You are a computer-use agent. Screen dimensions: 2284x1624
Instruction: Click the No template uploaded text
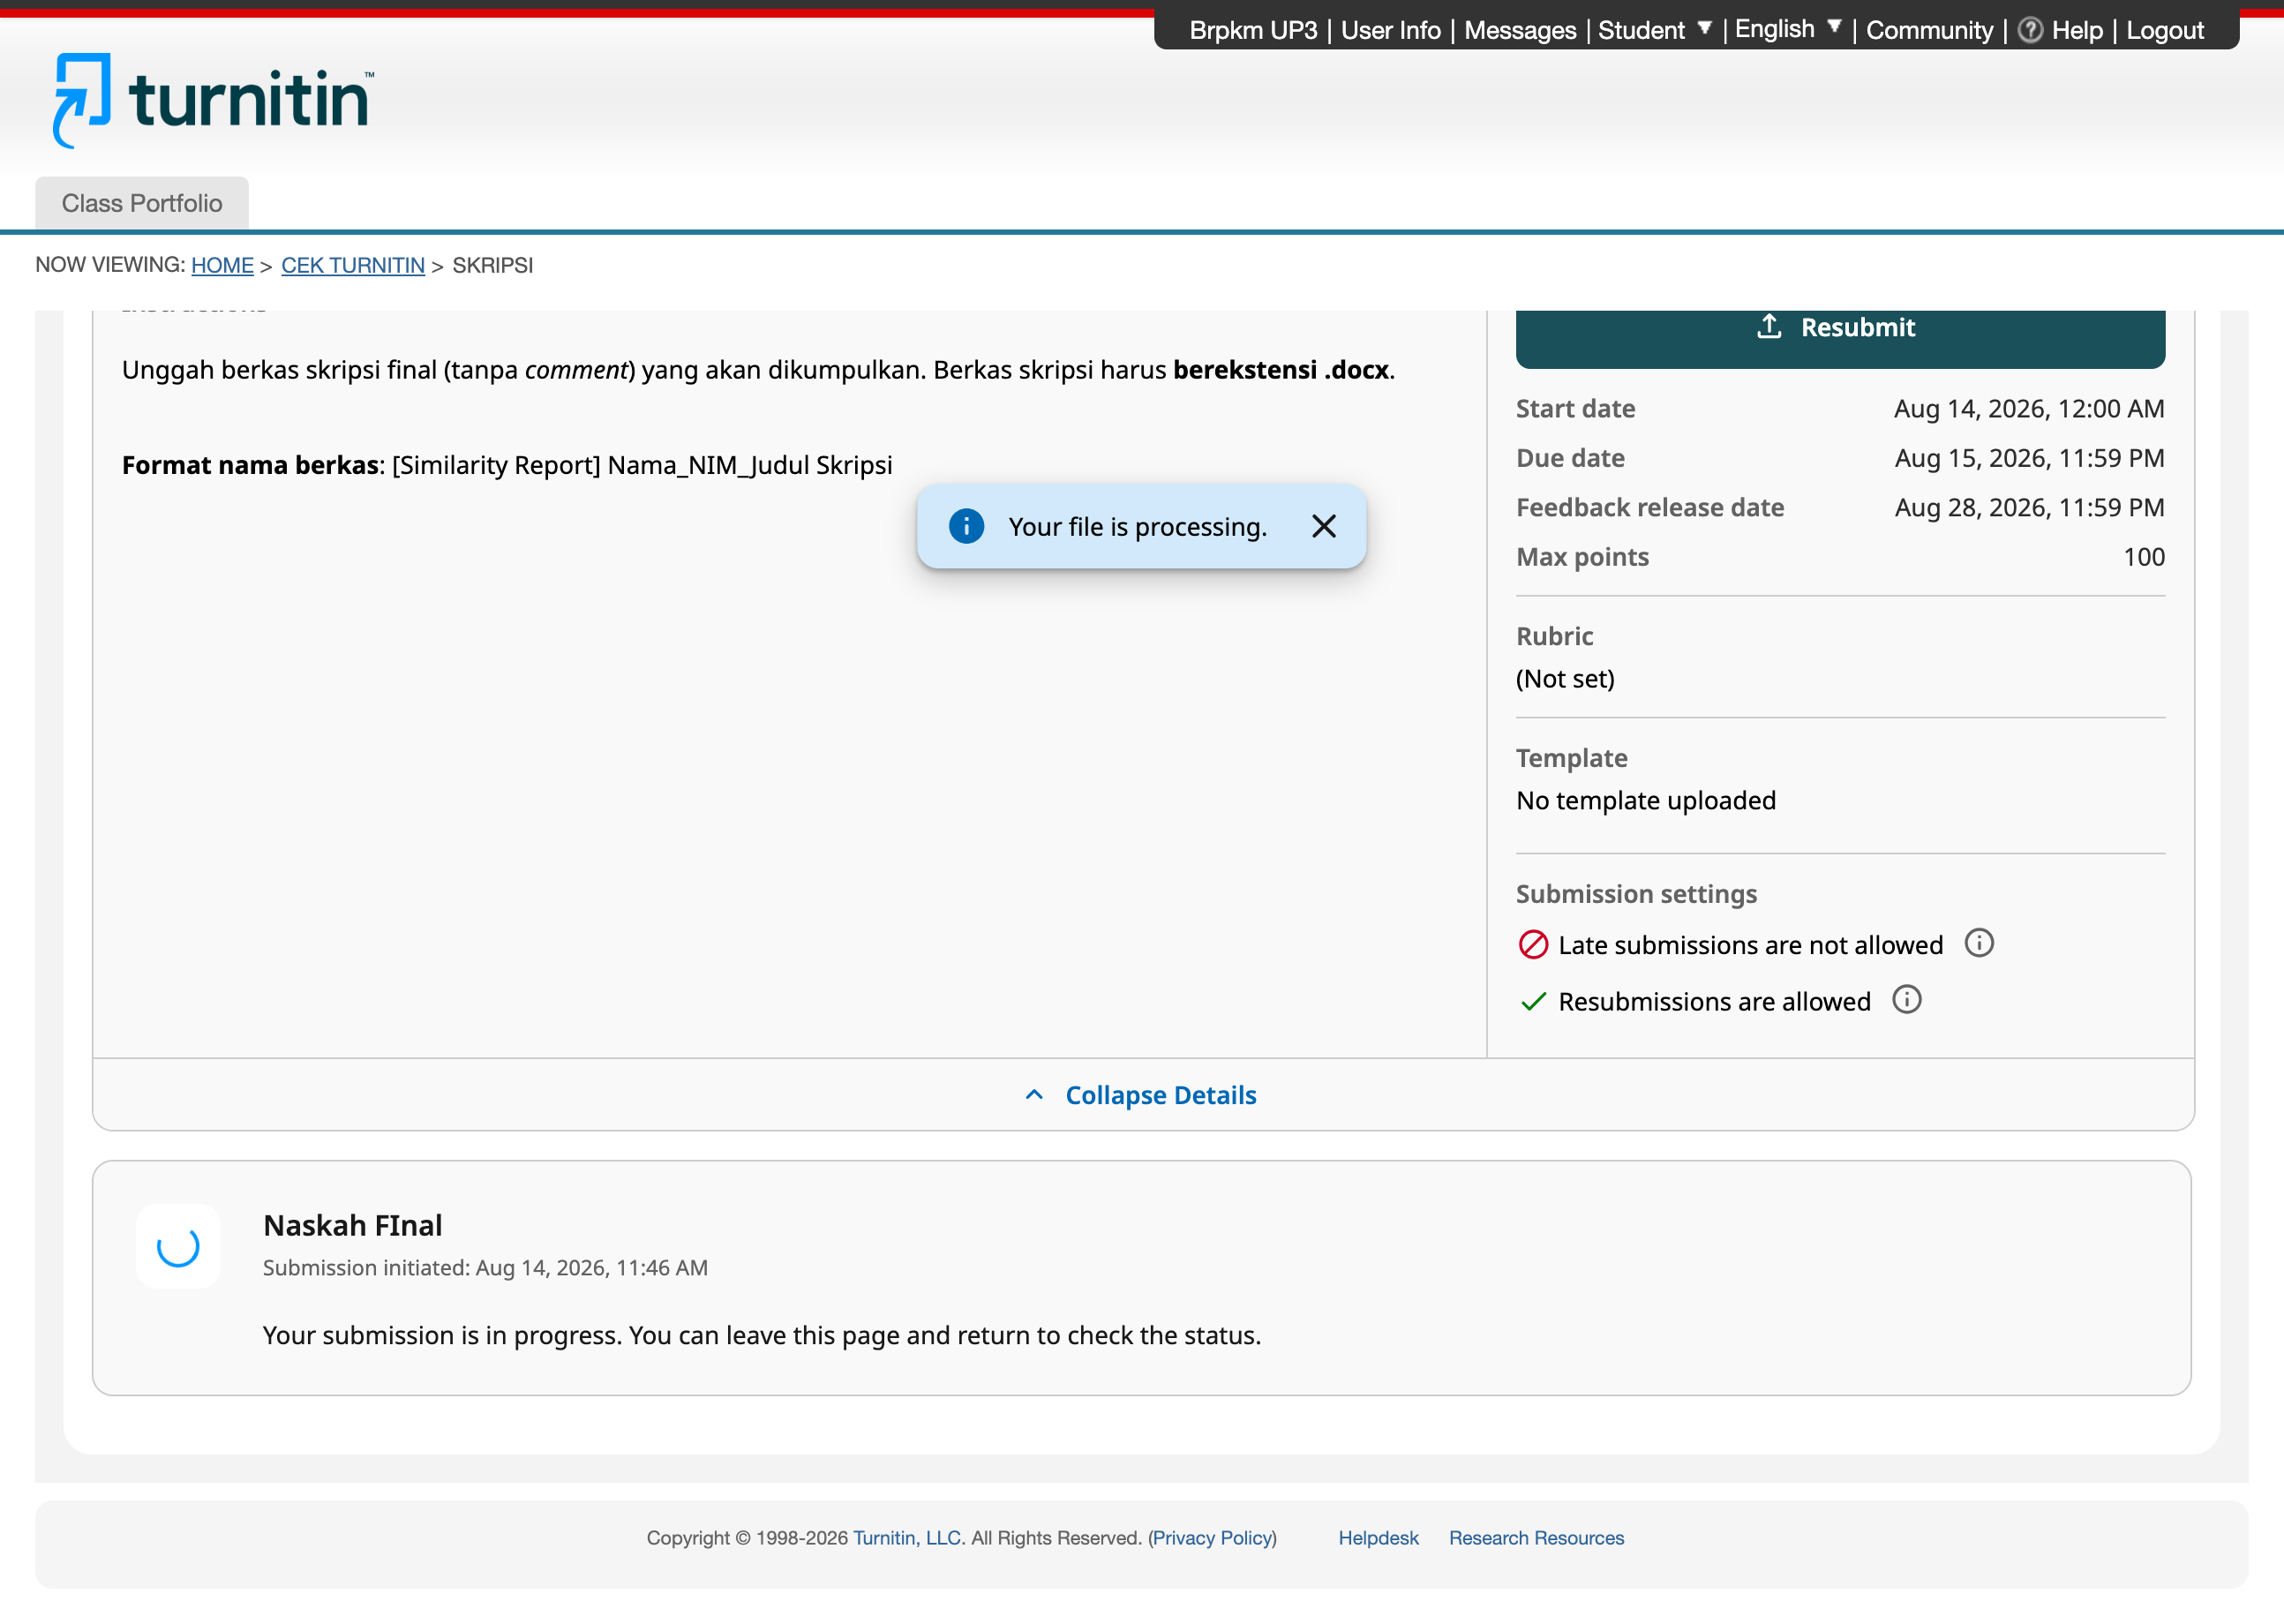tap(1646, 800)
